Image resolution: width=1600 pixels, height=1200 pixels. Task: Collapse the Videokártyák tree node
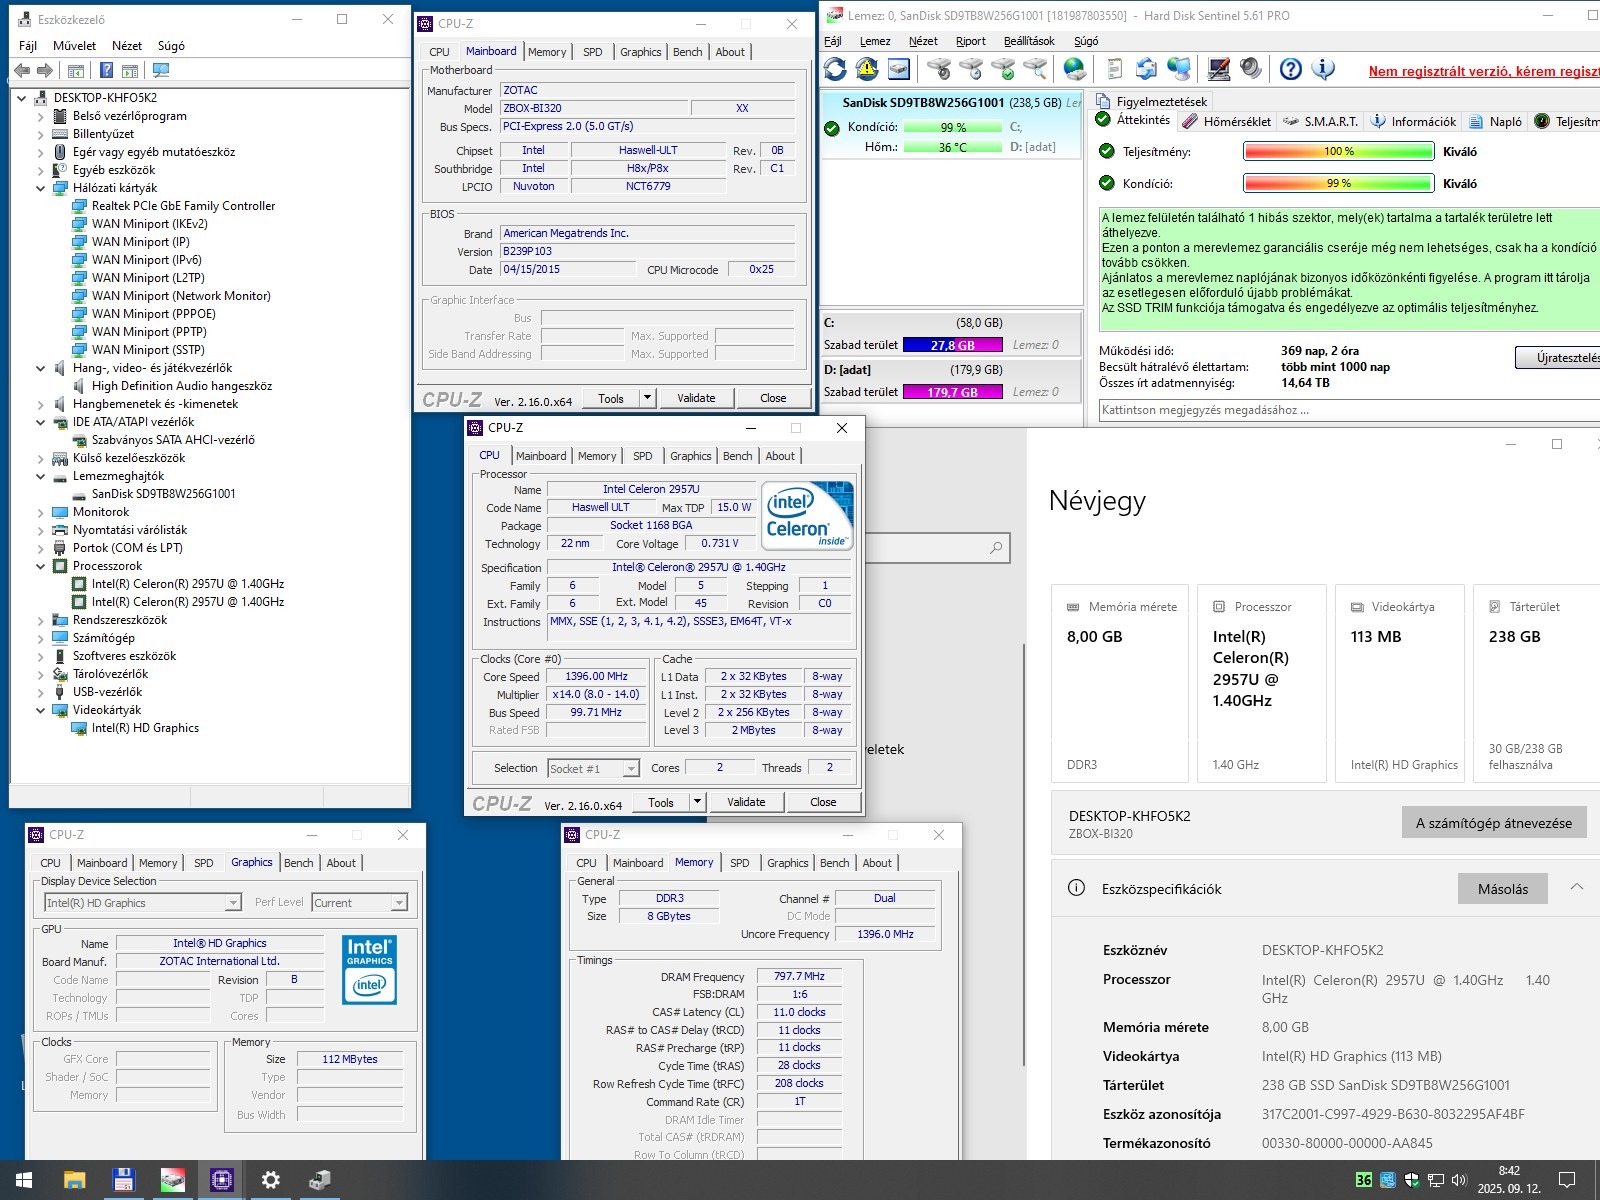click(x=40, y=710)
